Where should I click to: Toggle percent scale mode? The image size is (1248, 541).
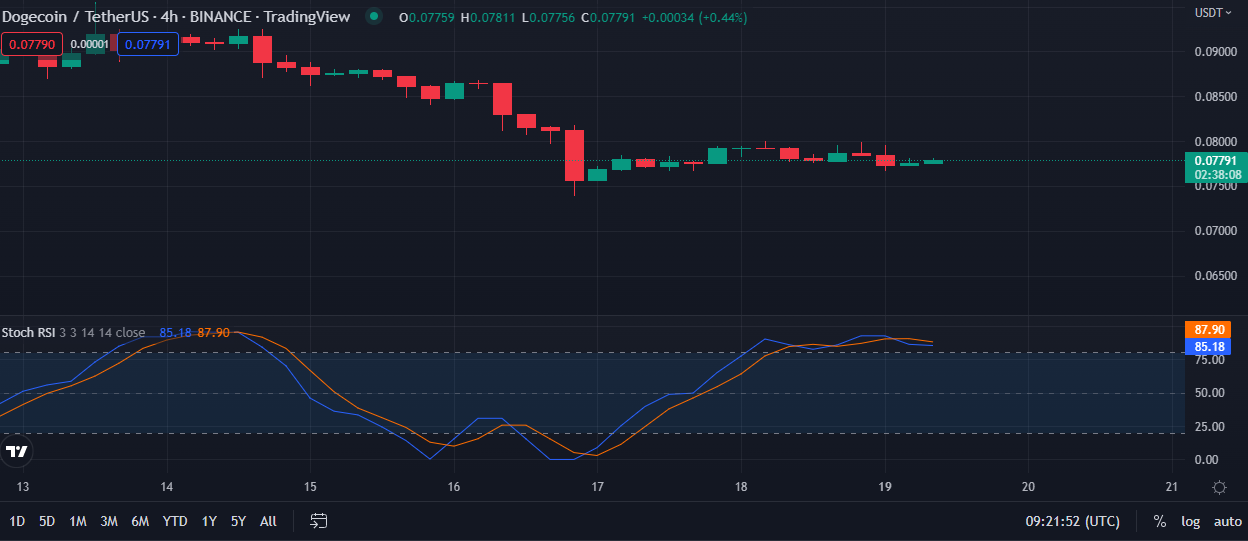coord(1159,521)
